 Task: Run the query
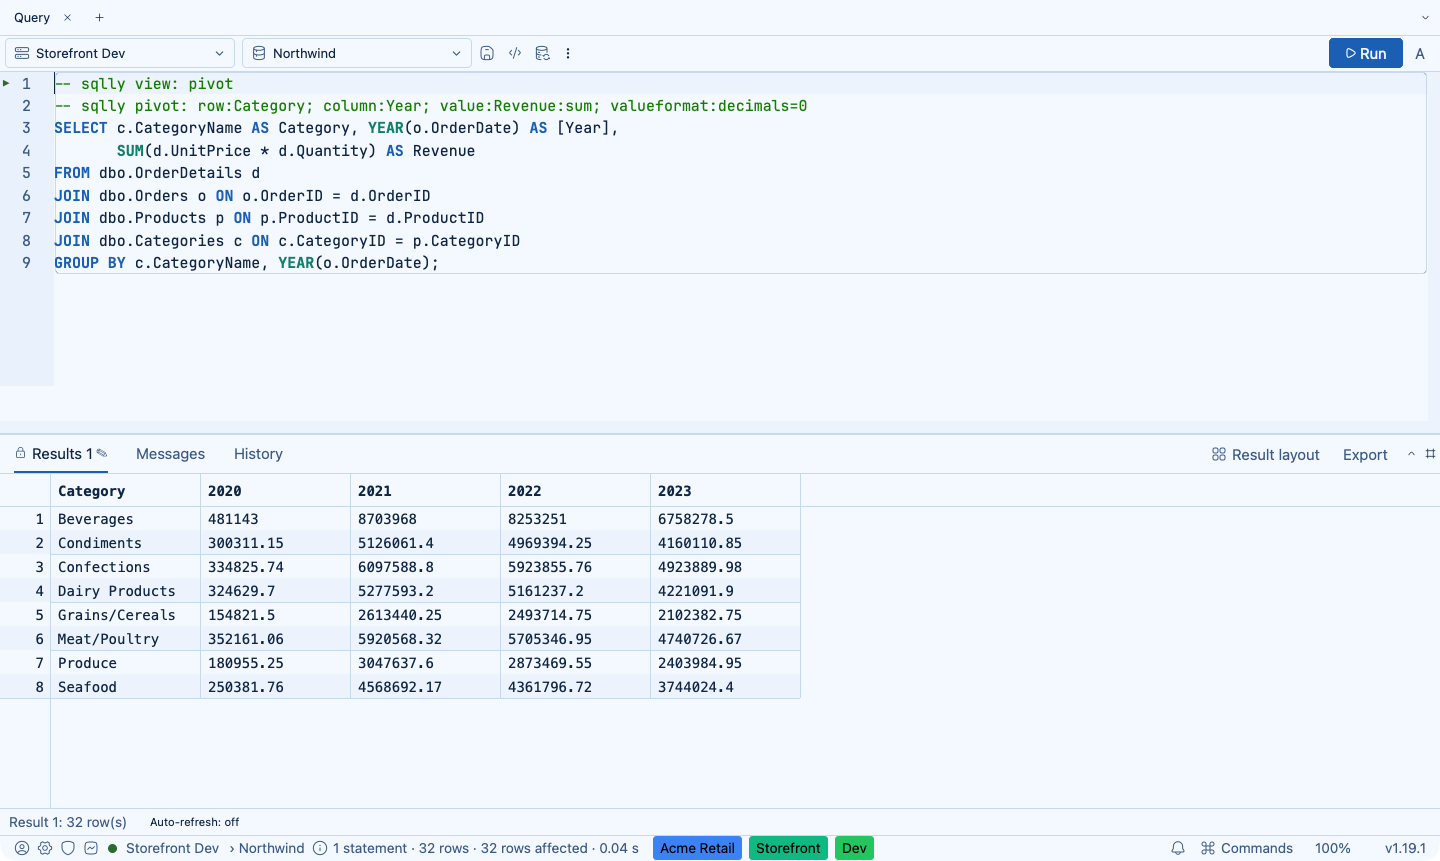tap(1366, 53)
